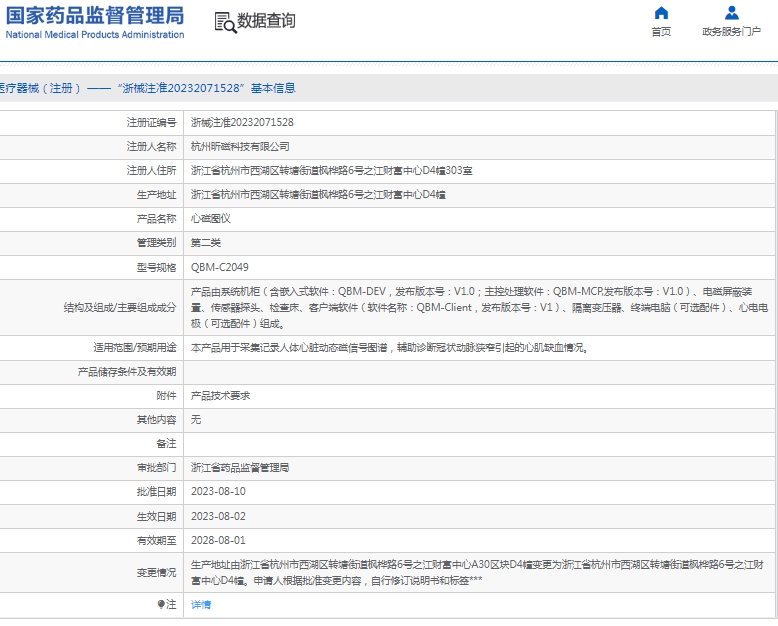Image resolution: width=778 pixels, height=626 pixels.
Task: Click the 数据查询 search document icon
Action: (x=225, y=23)
